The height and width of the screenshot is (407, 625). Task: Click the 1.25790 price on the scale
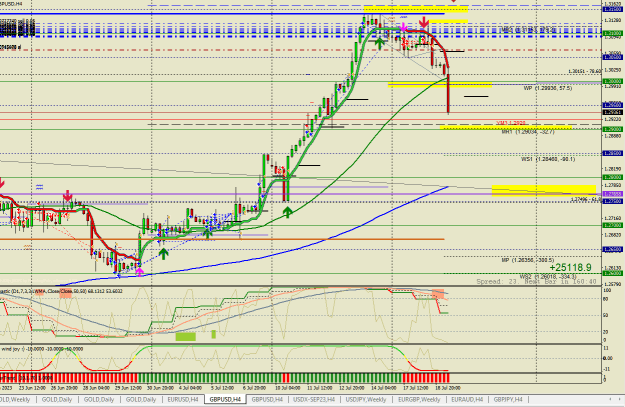(613, 284)
